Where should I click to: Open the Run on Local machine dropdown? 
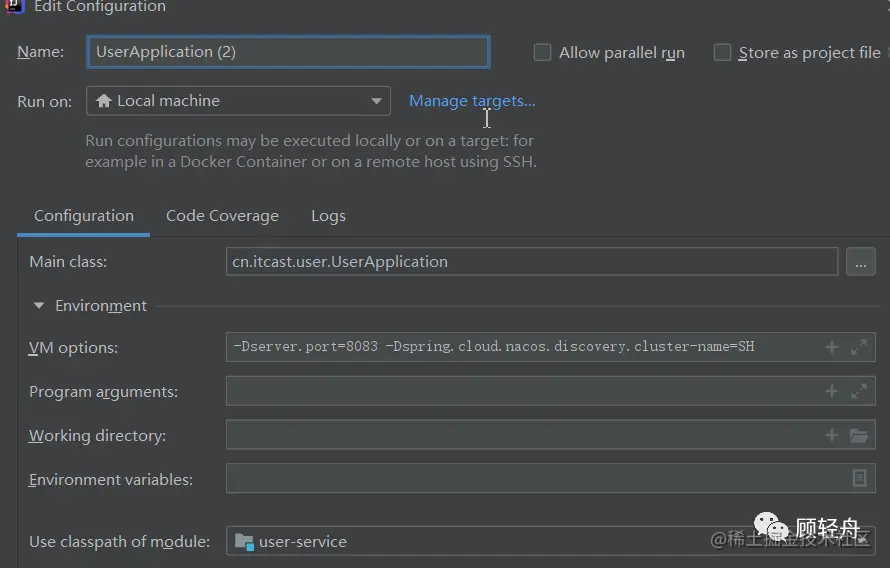(x=238, y=101)
